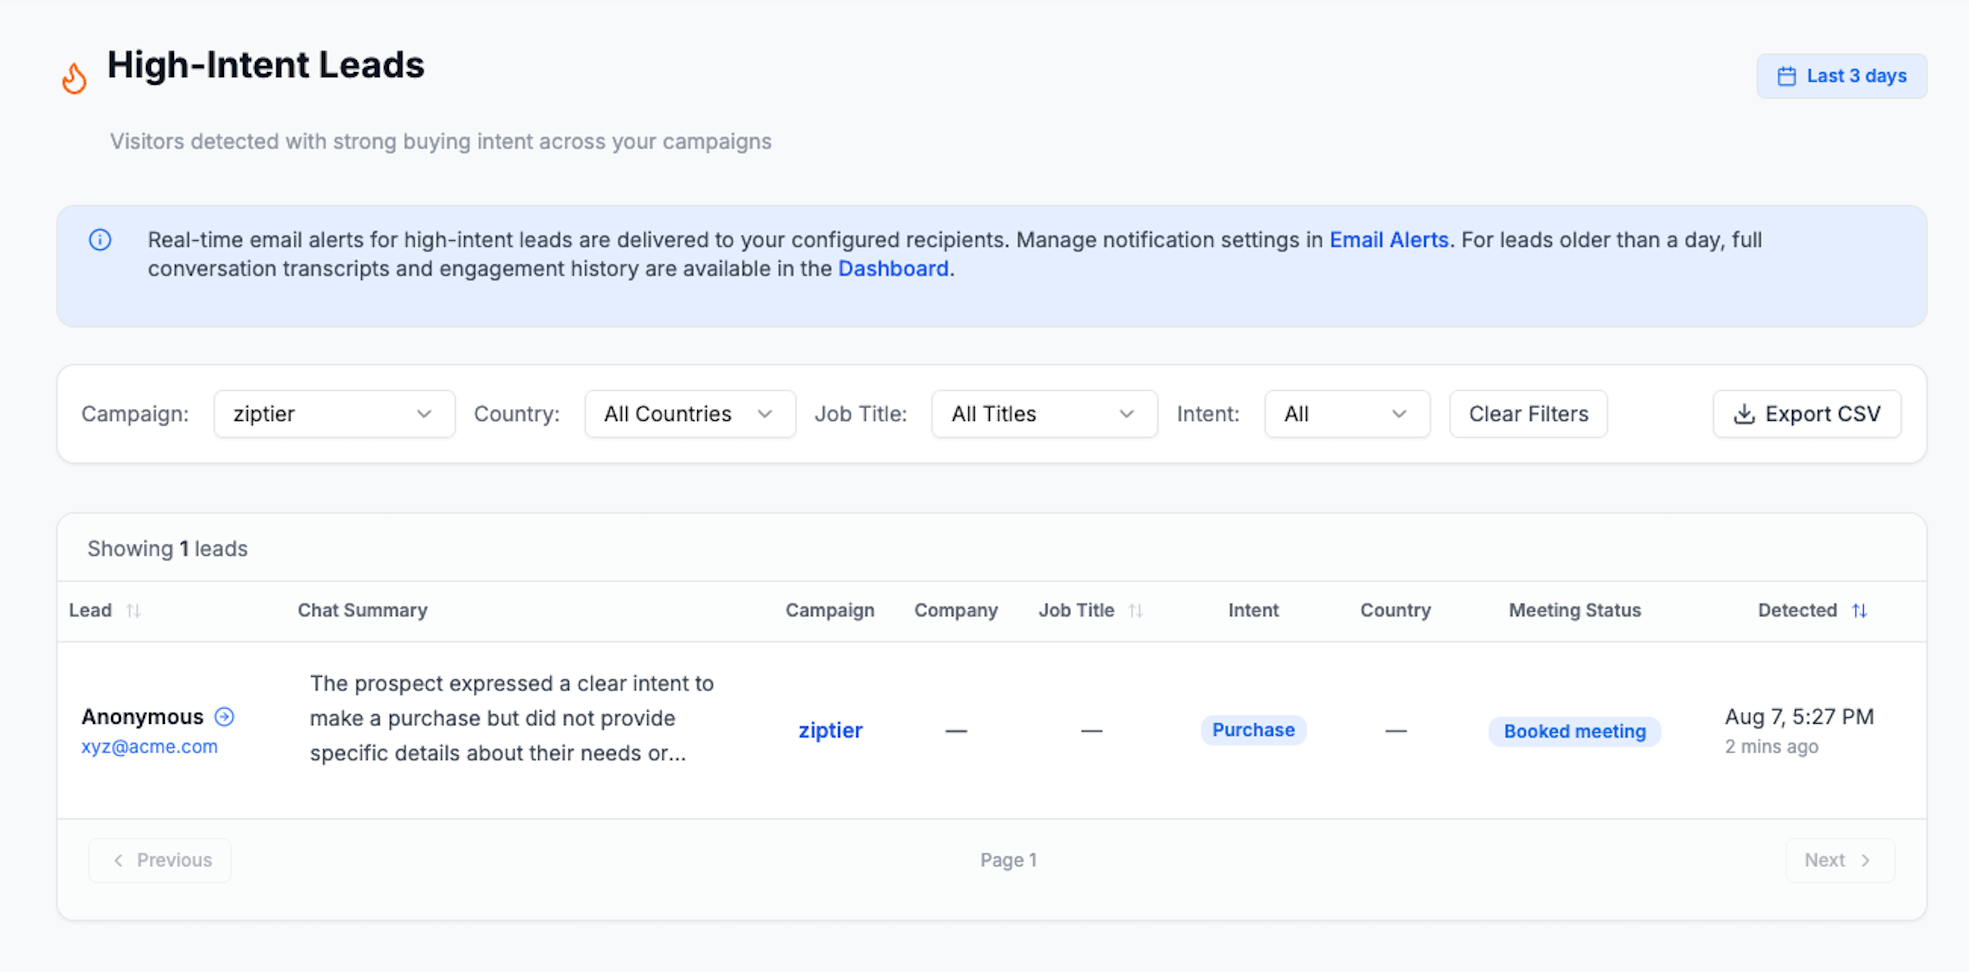Click the Campaign column header

point(830,610)
